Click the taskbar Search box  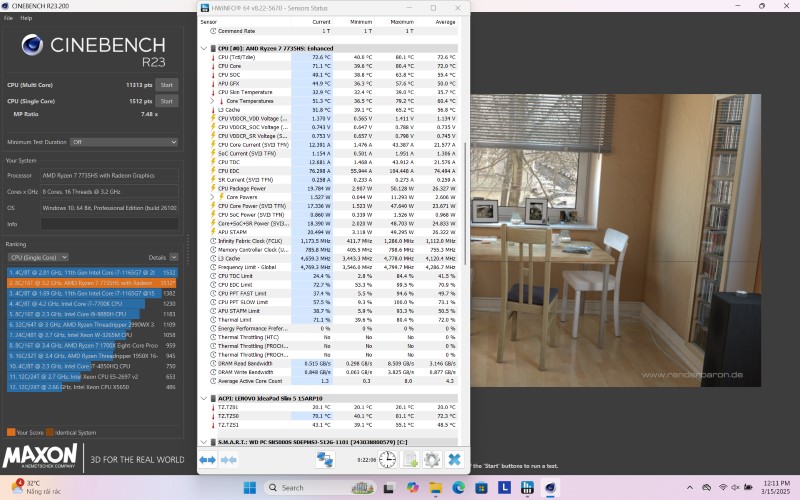320,488
